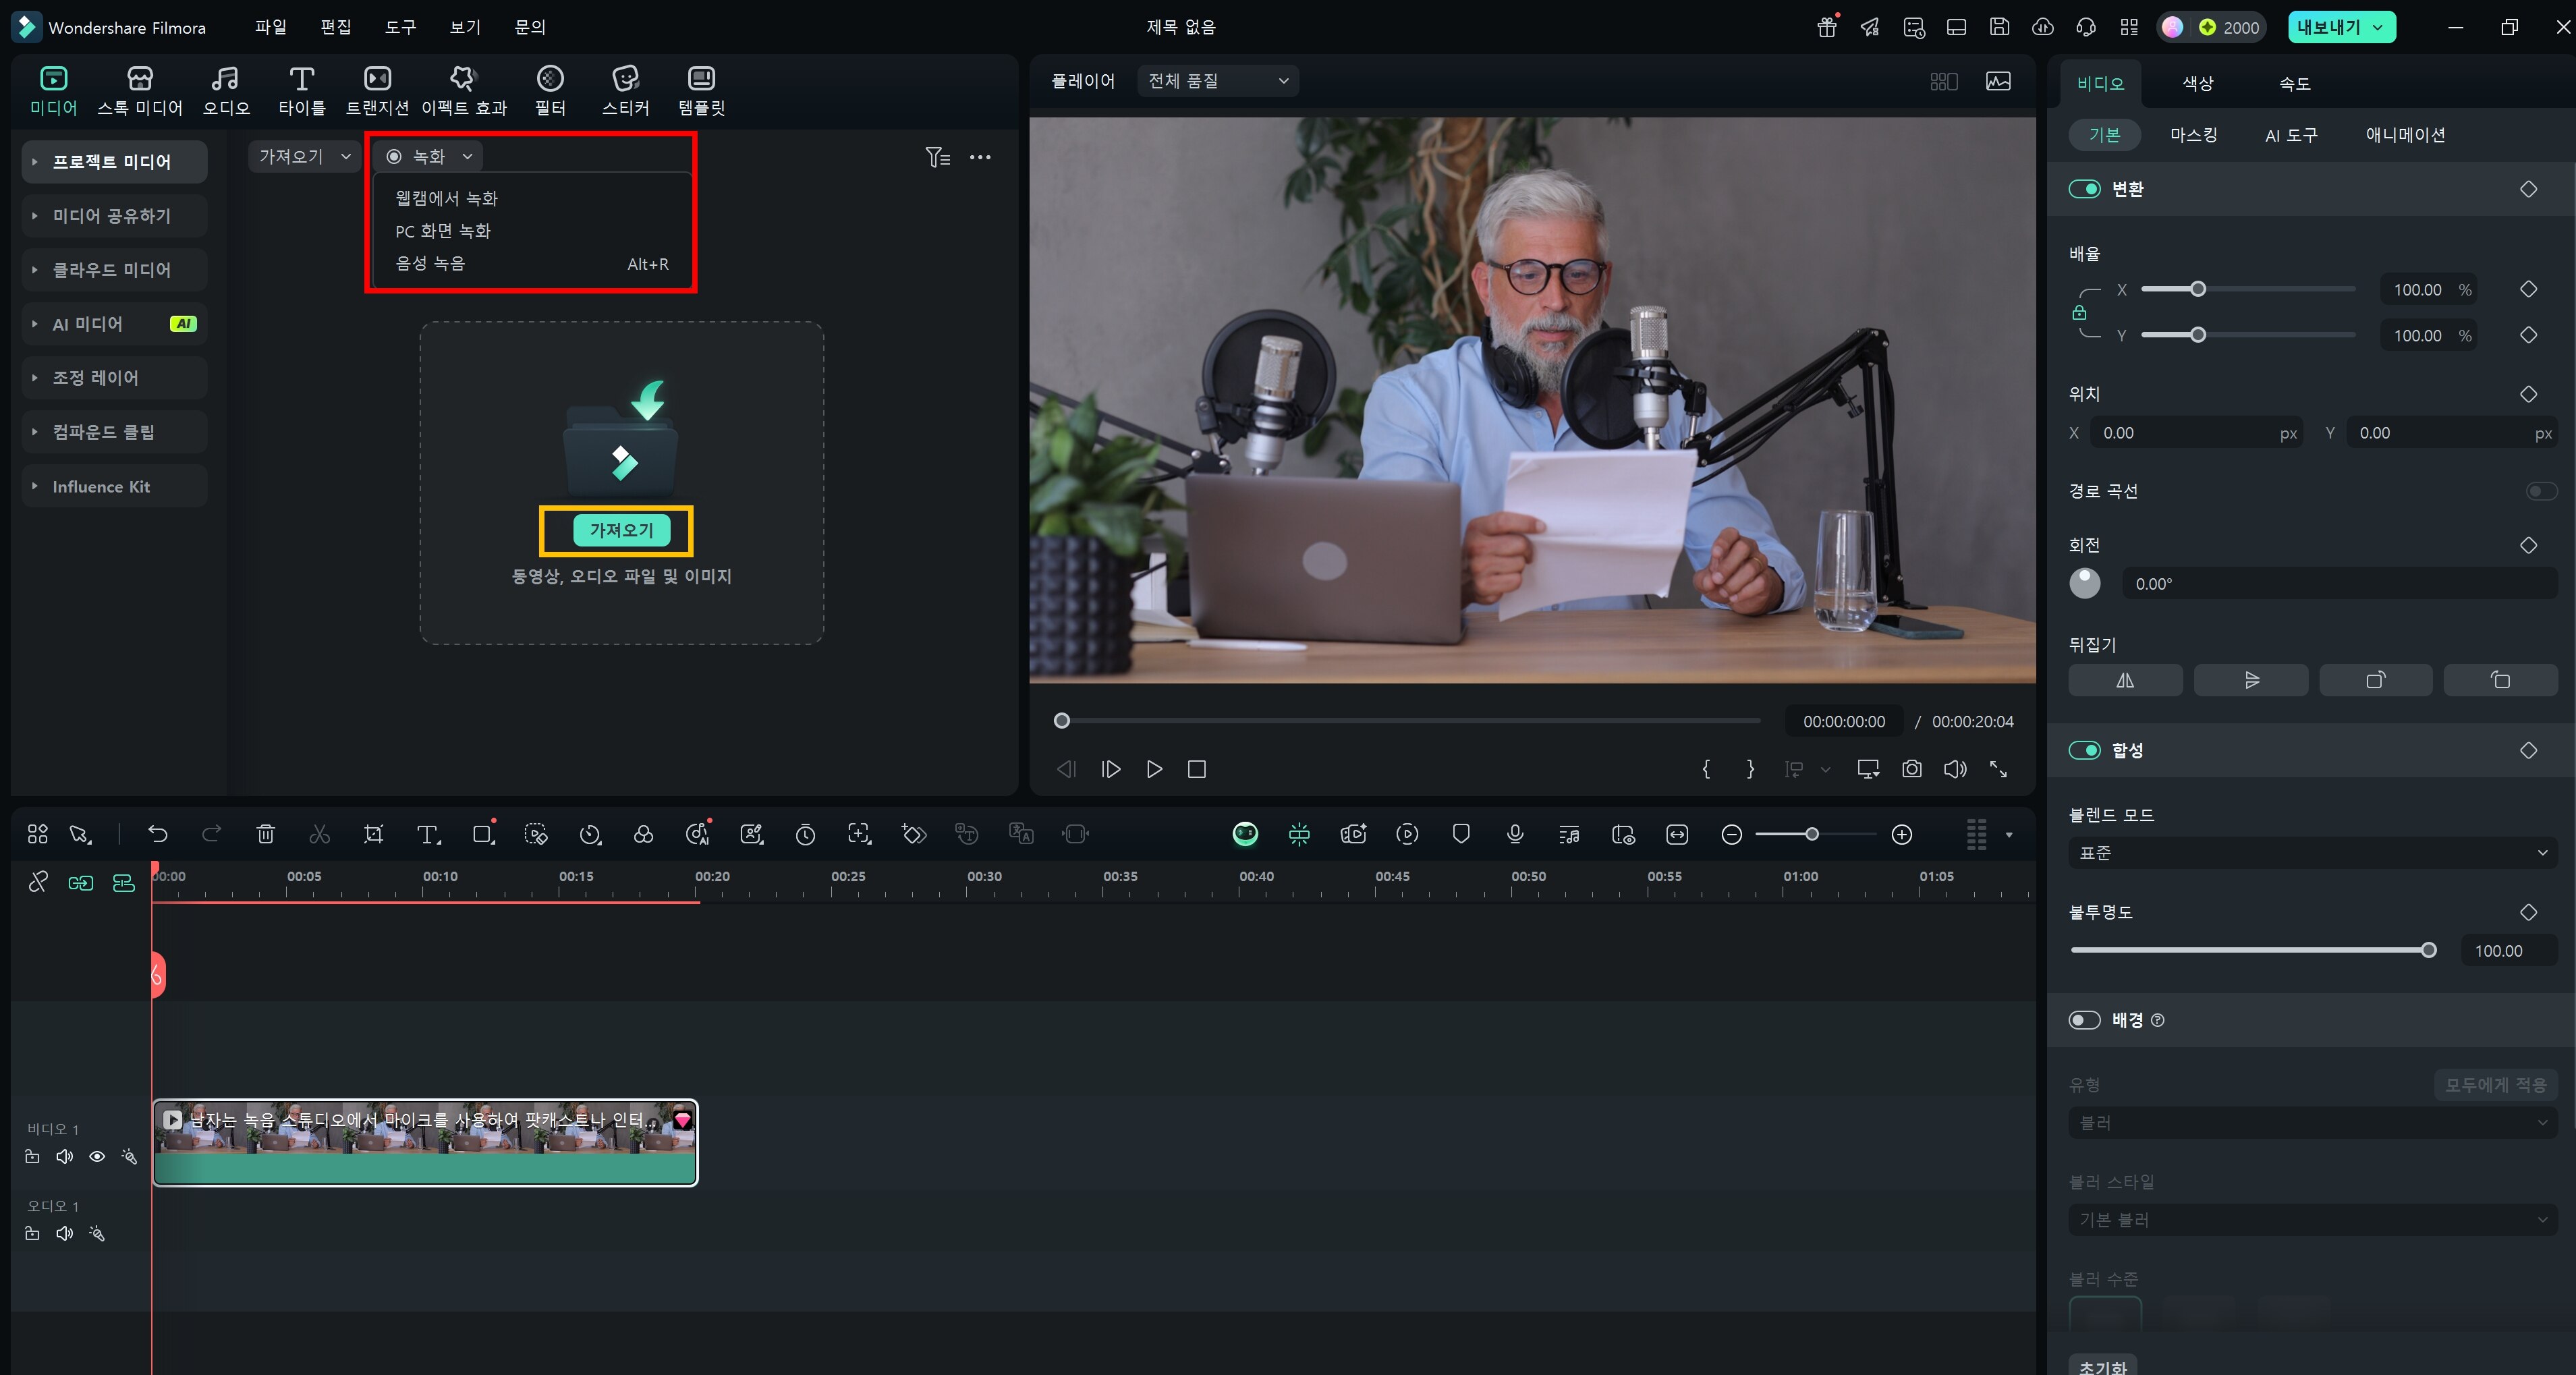The height and width of the screenshot is (1375, 2576).
Task: Click the delete trash icon in timeline toolbar
Action: click(265, 834)
